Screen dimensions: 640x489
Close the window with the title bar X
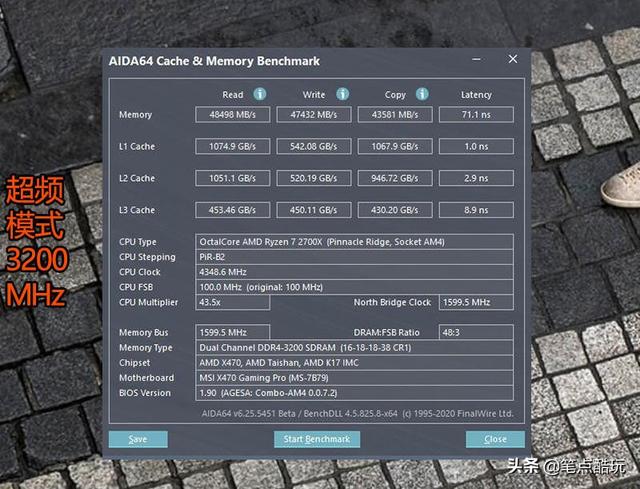point(513,60)
